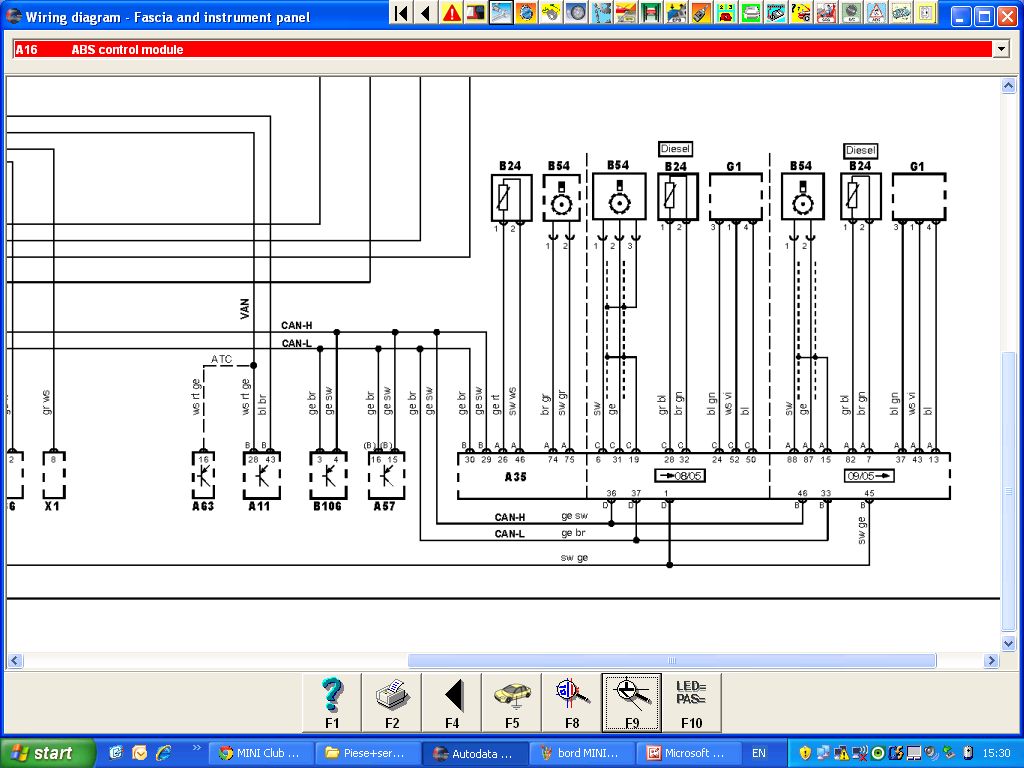1024x768 pixels.
Task: Click the horizontal scrollbar left arrow
Action: 15,661
